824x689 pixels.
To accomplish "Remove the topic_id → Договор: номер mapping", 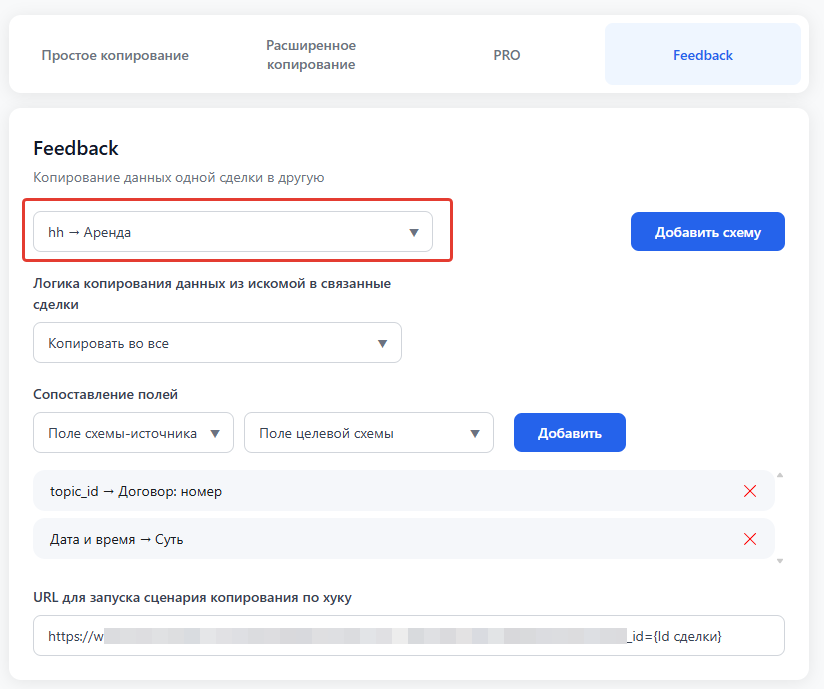I will click(750, 491).
